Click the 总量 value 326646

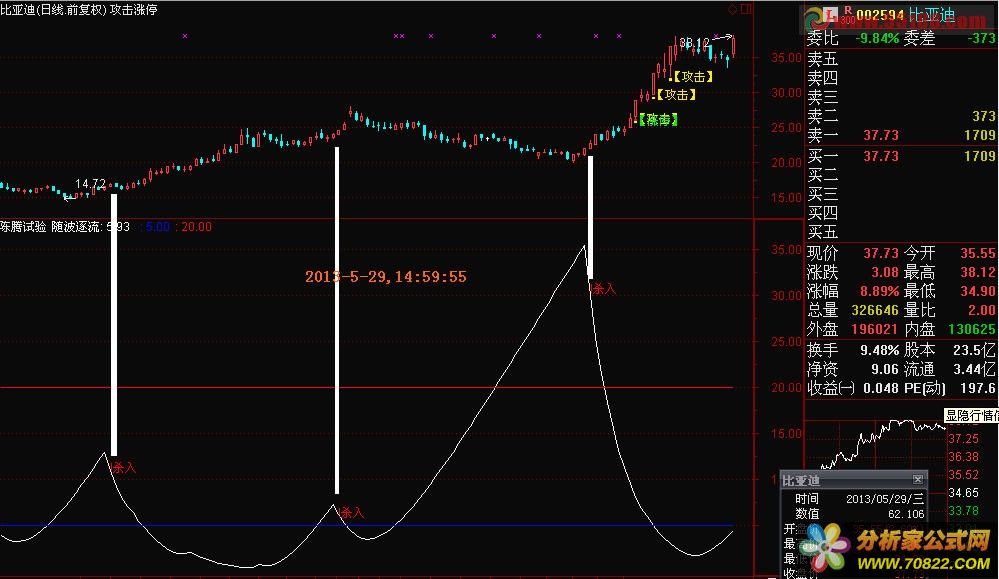875,310
